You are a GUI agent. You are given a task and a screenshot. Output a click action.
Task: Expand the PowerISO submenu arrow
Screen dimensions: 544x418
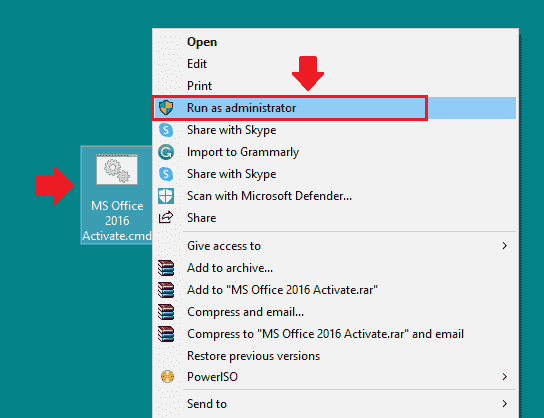[x=504, y=376]
